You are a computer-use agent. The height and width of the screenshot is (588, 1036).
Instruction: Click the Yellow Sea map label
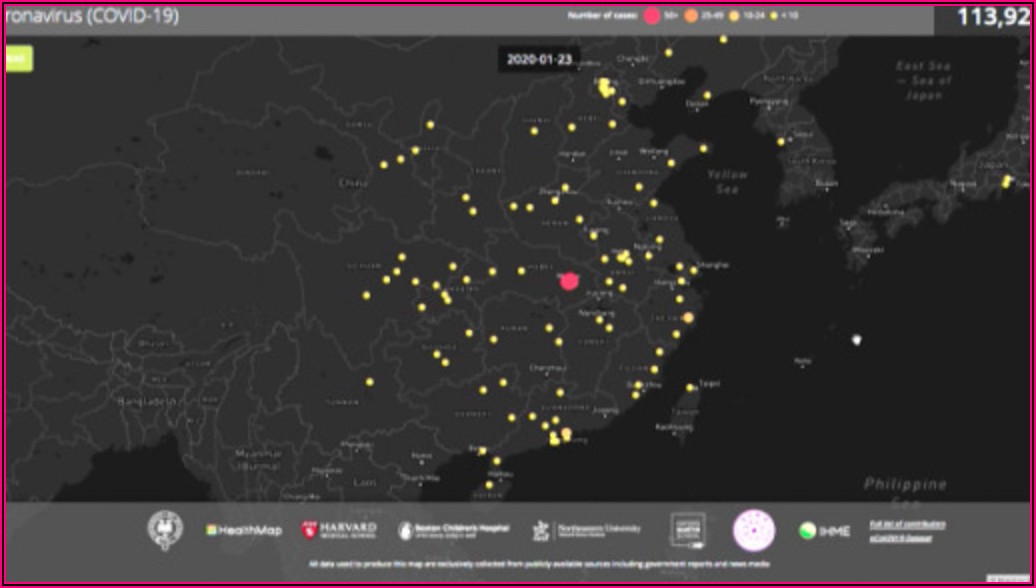pos(727,182)
